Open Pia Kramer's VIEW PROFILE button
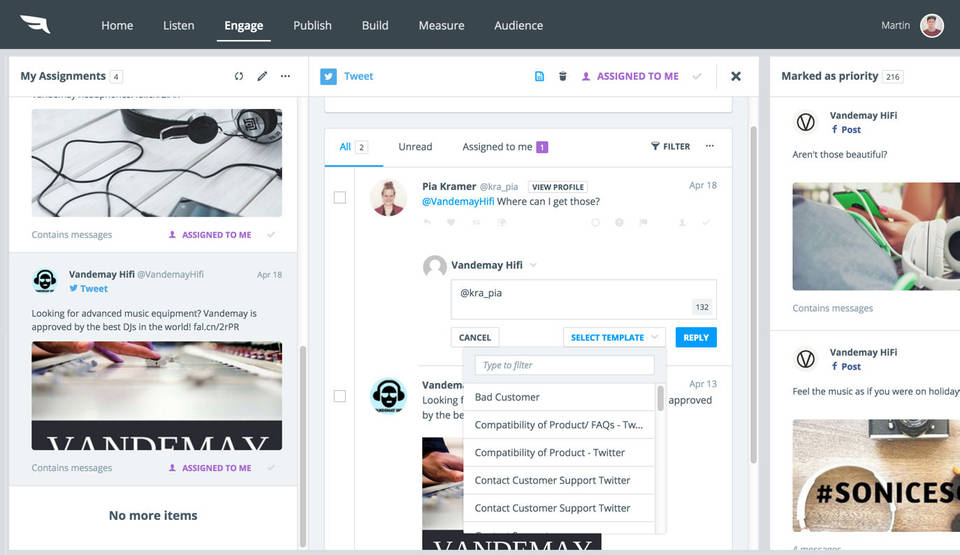This screenshot has width=960, height=555. point(558,187)
